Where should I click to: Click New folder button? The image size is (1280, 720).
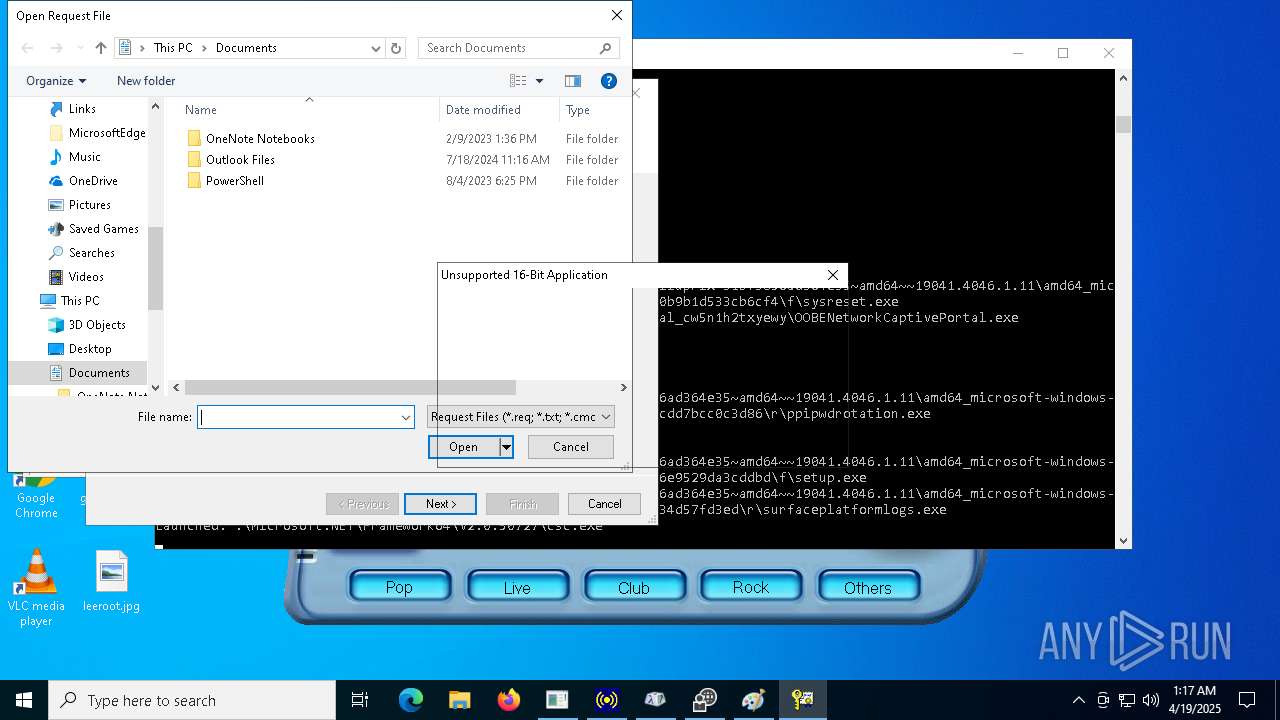[x=146, y=81]
